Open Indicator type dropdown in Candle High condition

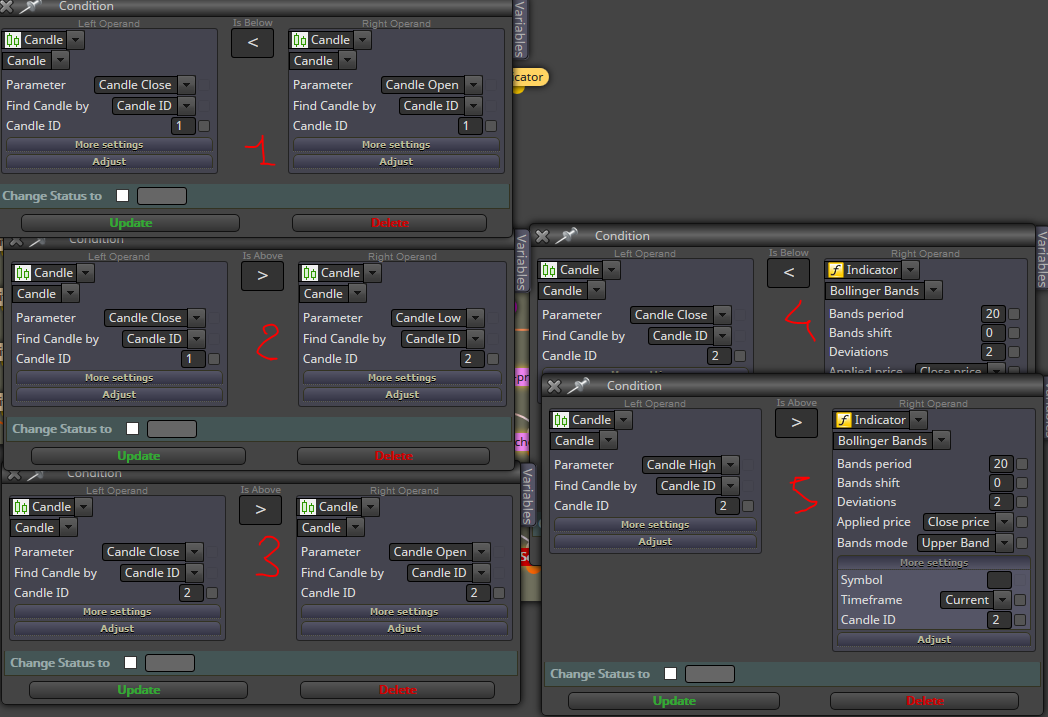[x=918, y=420]
